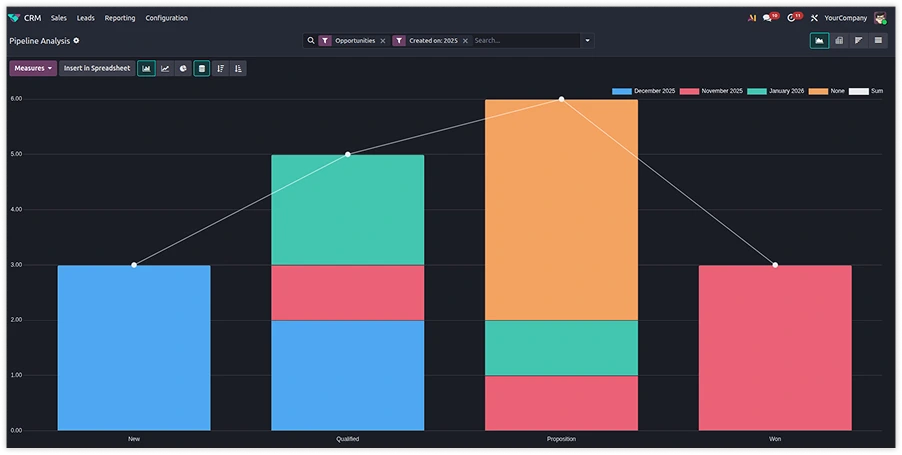Sort chart in descending order
The width and height of the screenshot is (902, 455).
(x=220, y=68)
